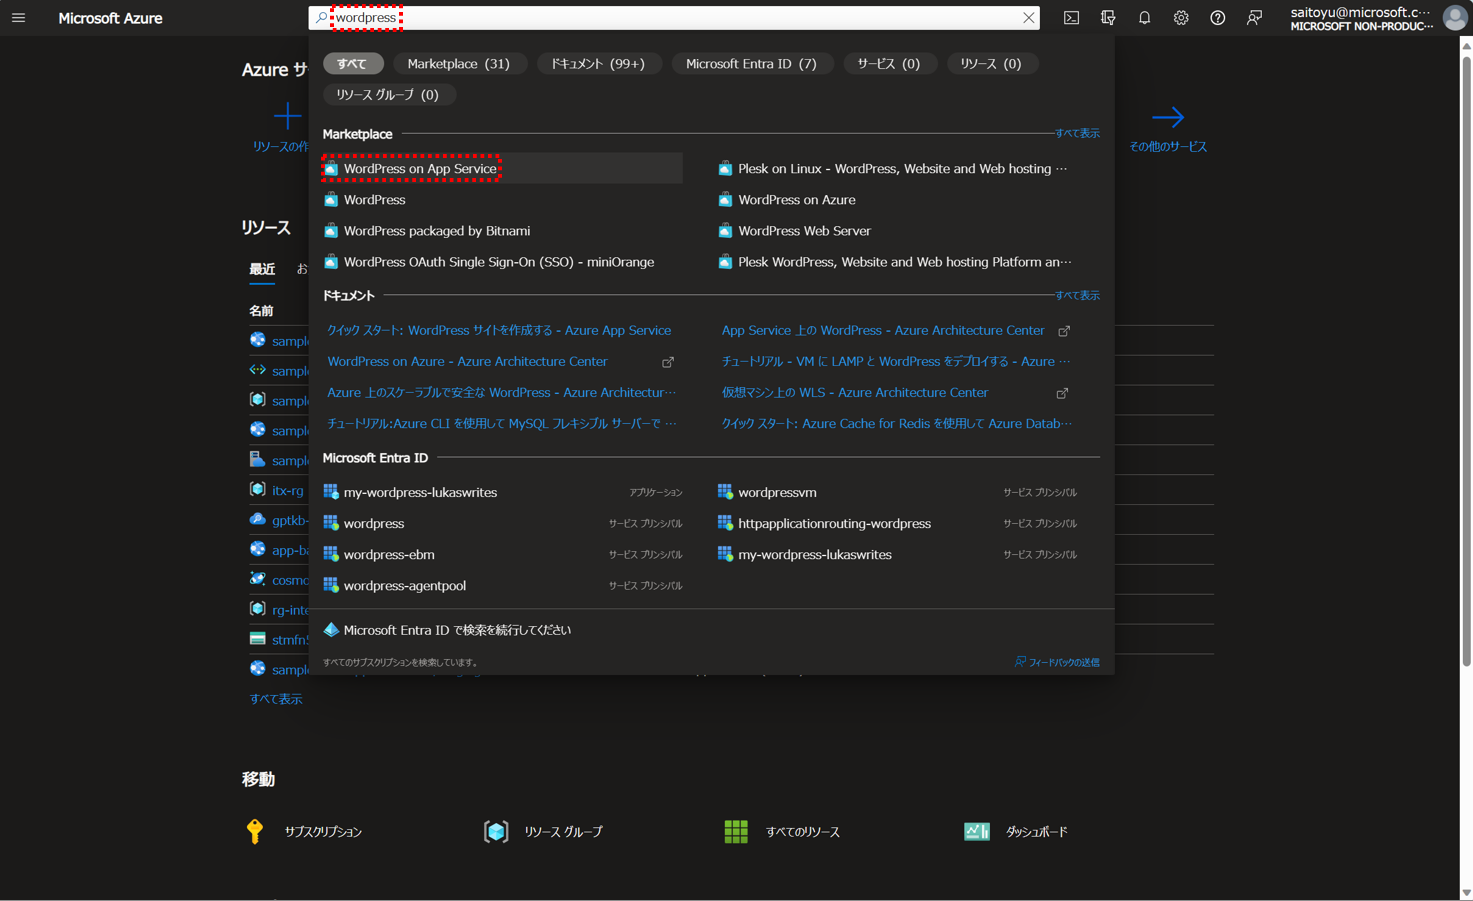Show all Marketplace results via すべて表示

coord(1077,133)
